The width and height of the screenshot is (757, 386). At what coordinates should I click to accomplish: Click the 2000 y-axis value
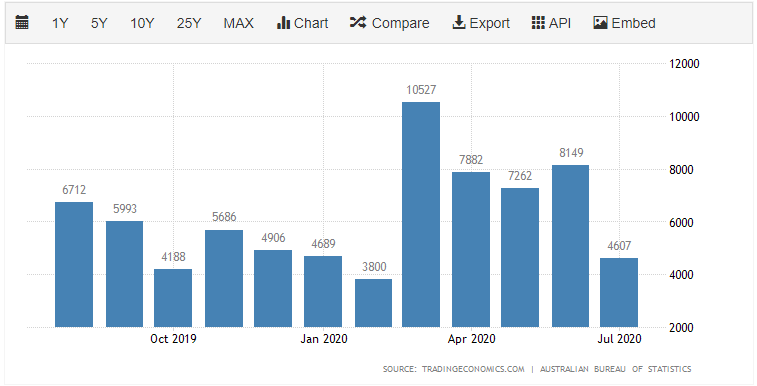click(x=681, y=328)
